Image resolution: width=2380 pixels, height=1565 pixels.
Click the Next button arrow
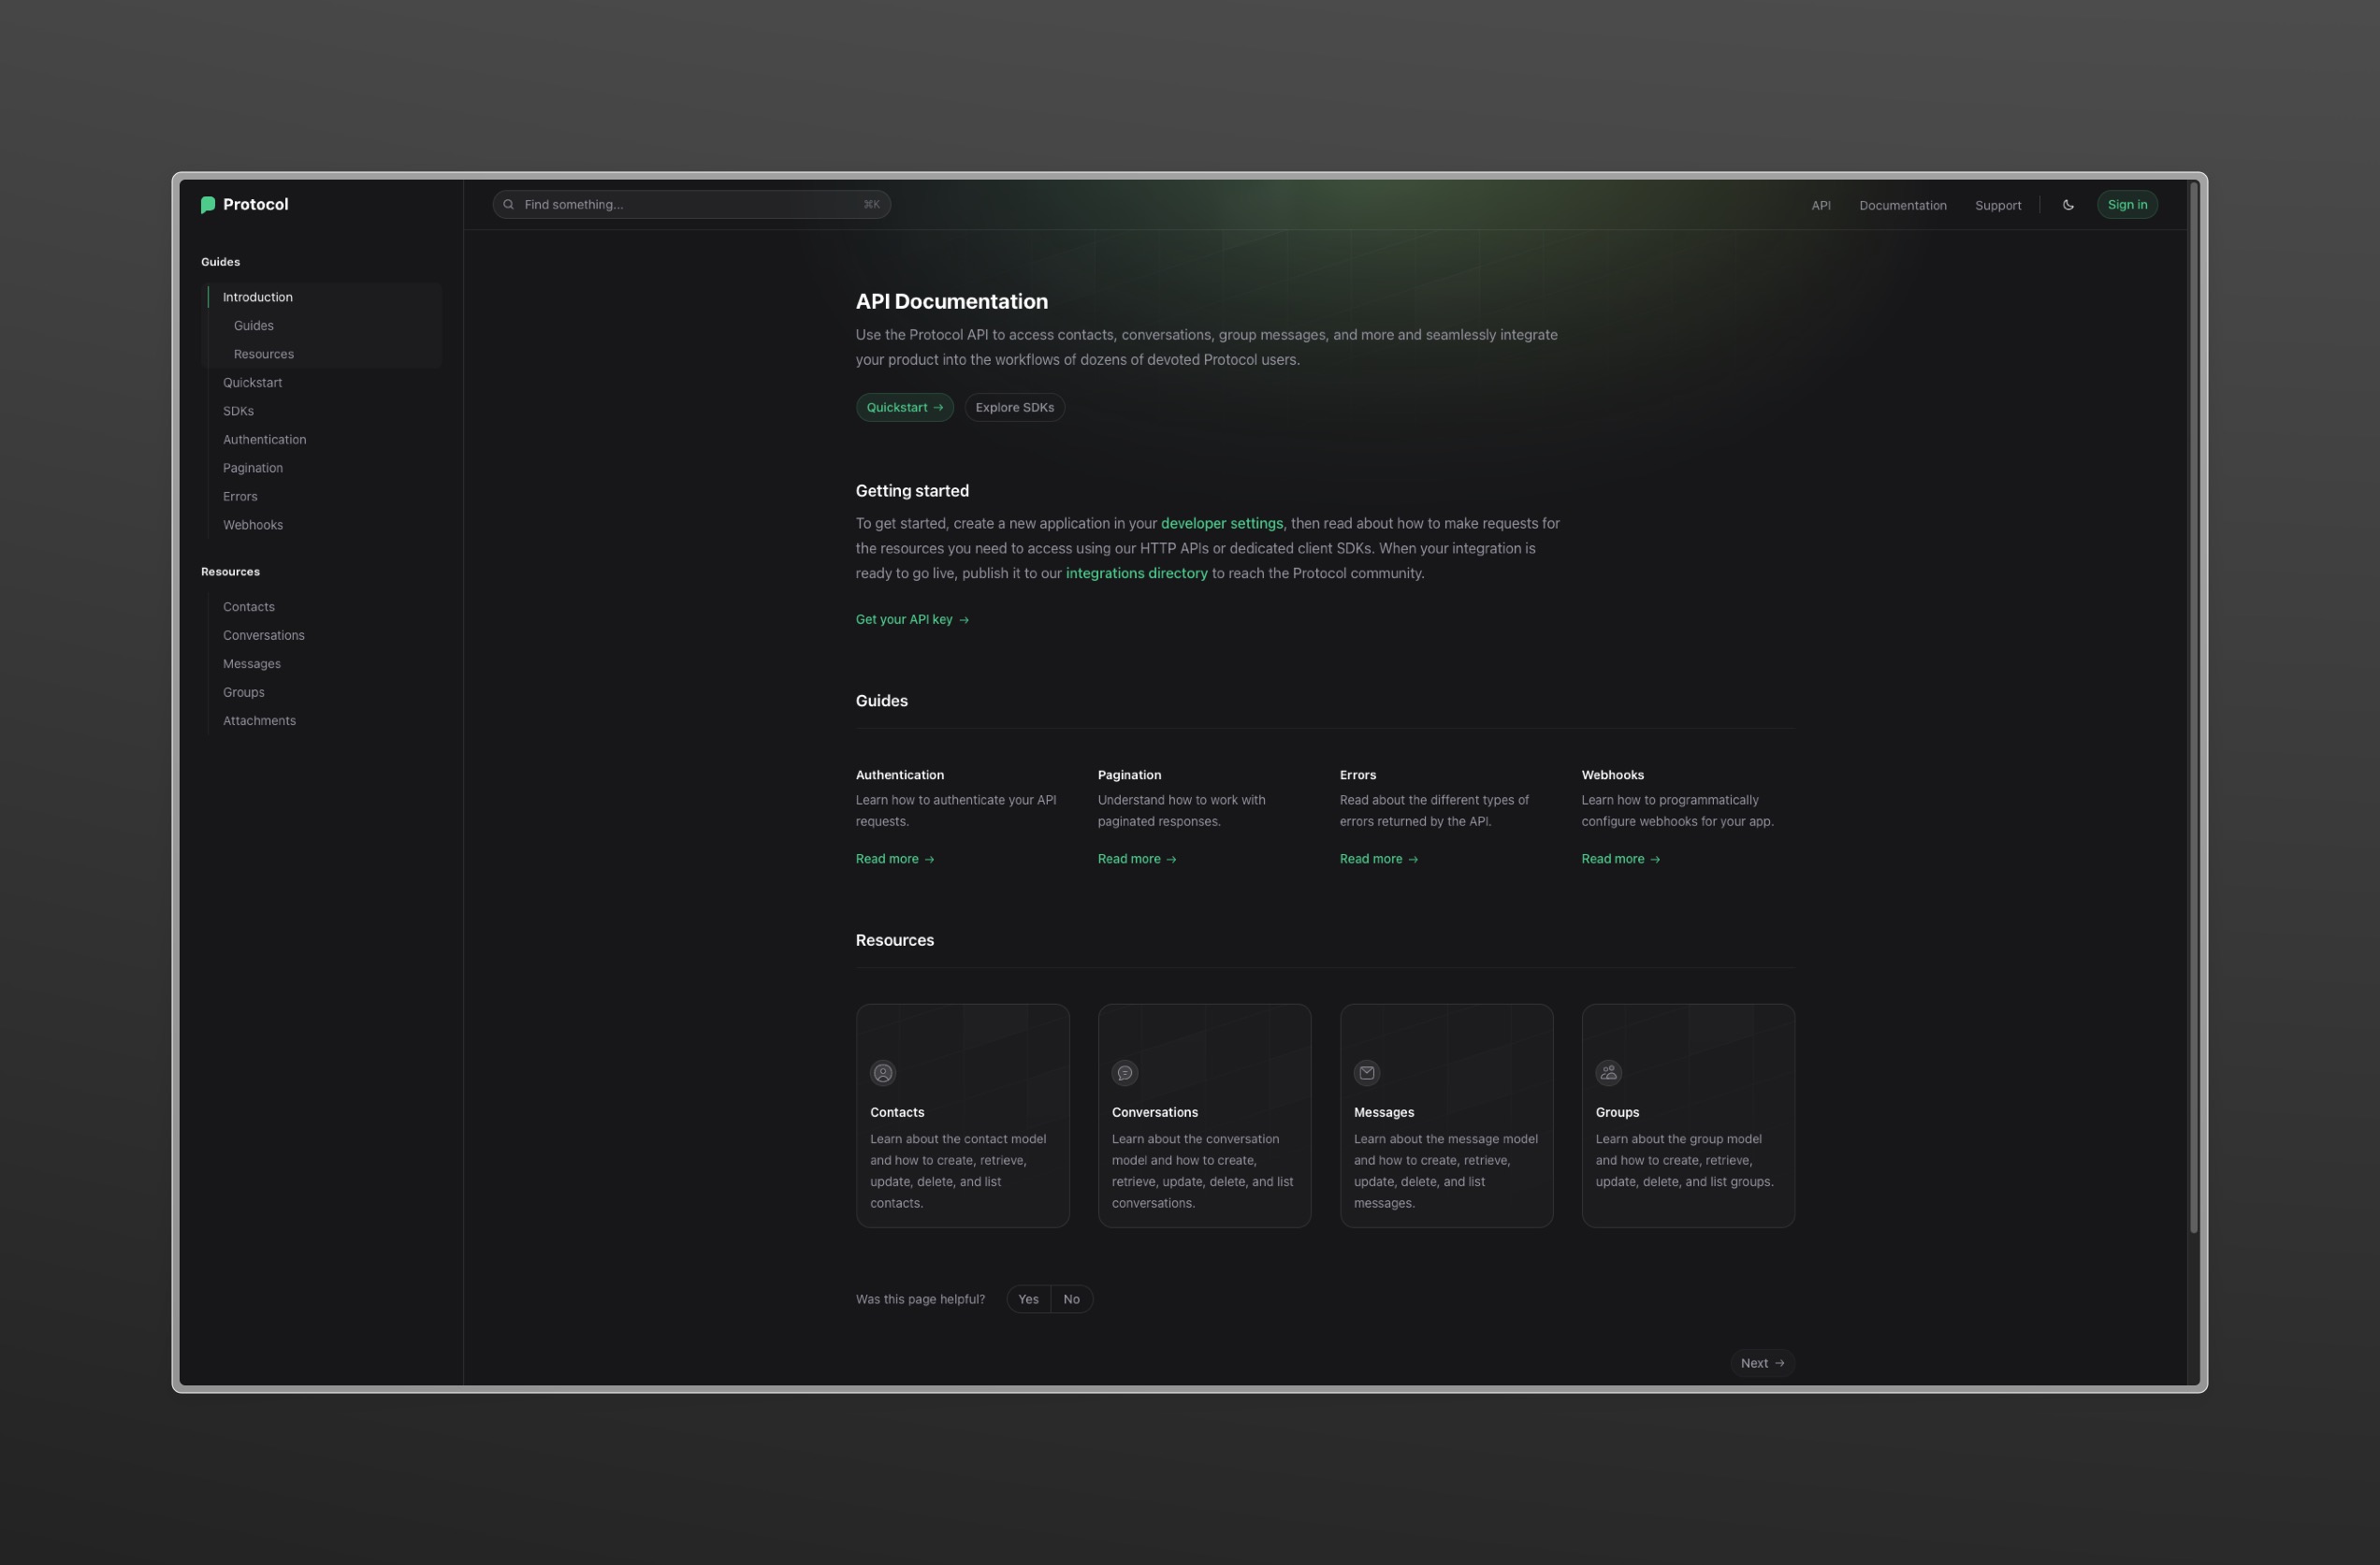[x=1779, y=1363]
